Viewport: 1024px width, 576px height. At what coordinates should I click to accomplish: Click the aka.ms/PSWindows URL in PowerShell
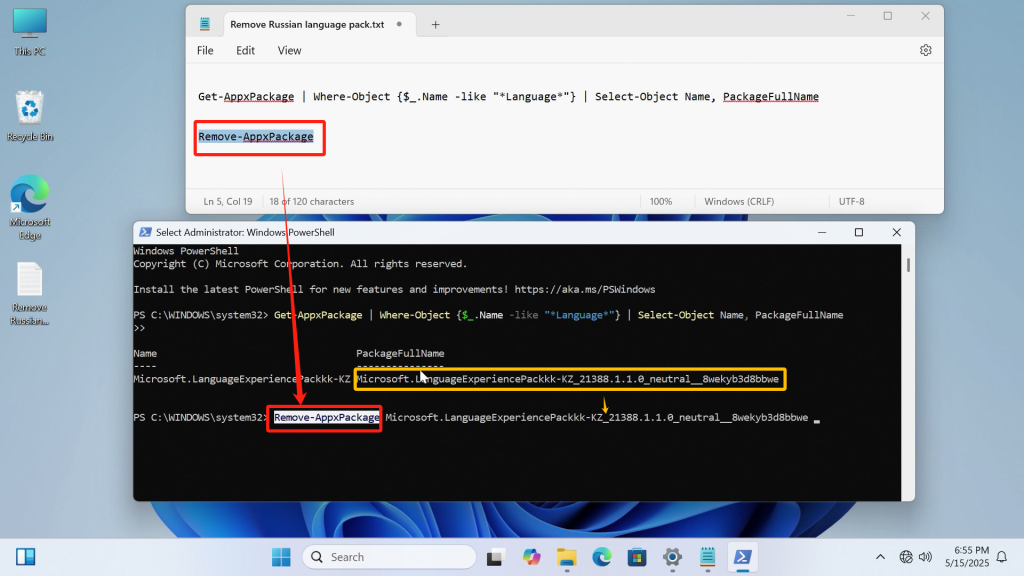(x=584, y=289)
